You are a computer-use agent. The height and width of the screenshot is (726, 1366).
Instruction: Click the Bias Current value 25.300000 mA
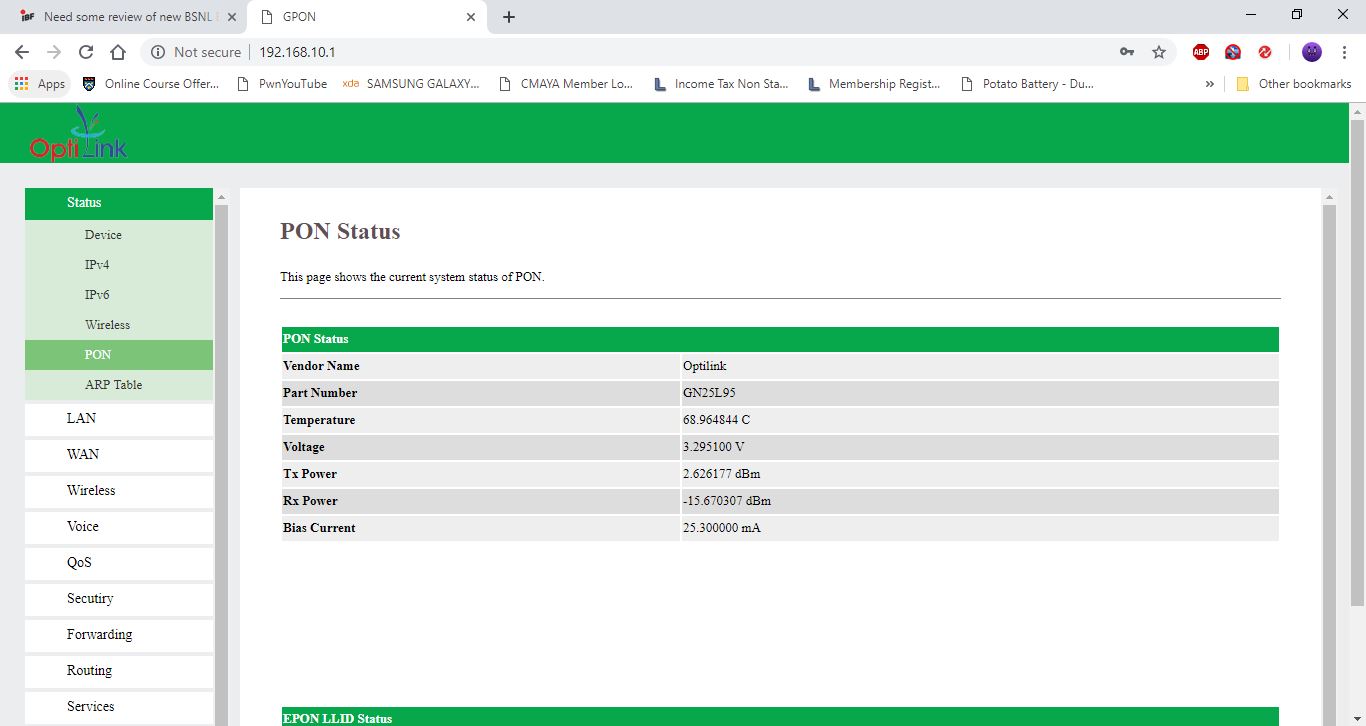click(721, 528)
